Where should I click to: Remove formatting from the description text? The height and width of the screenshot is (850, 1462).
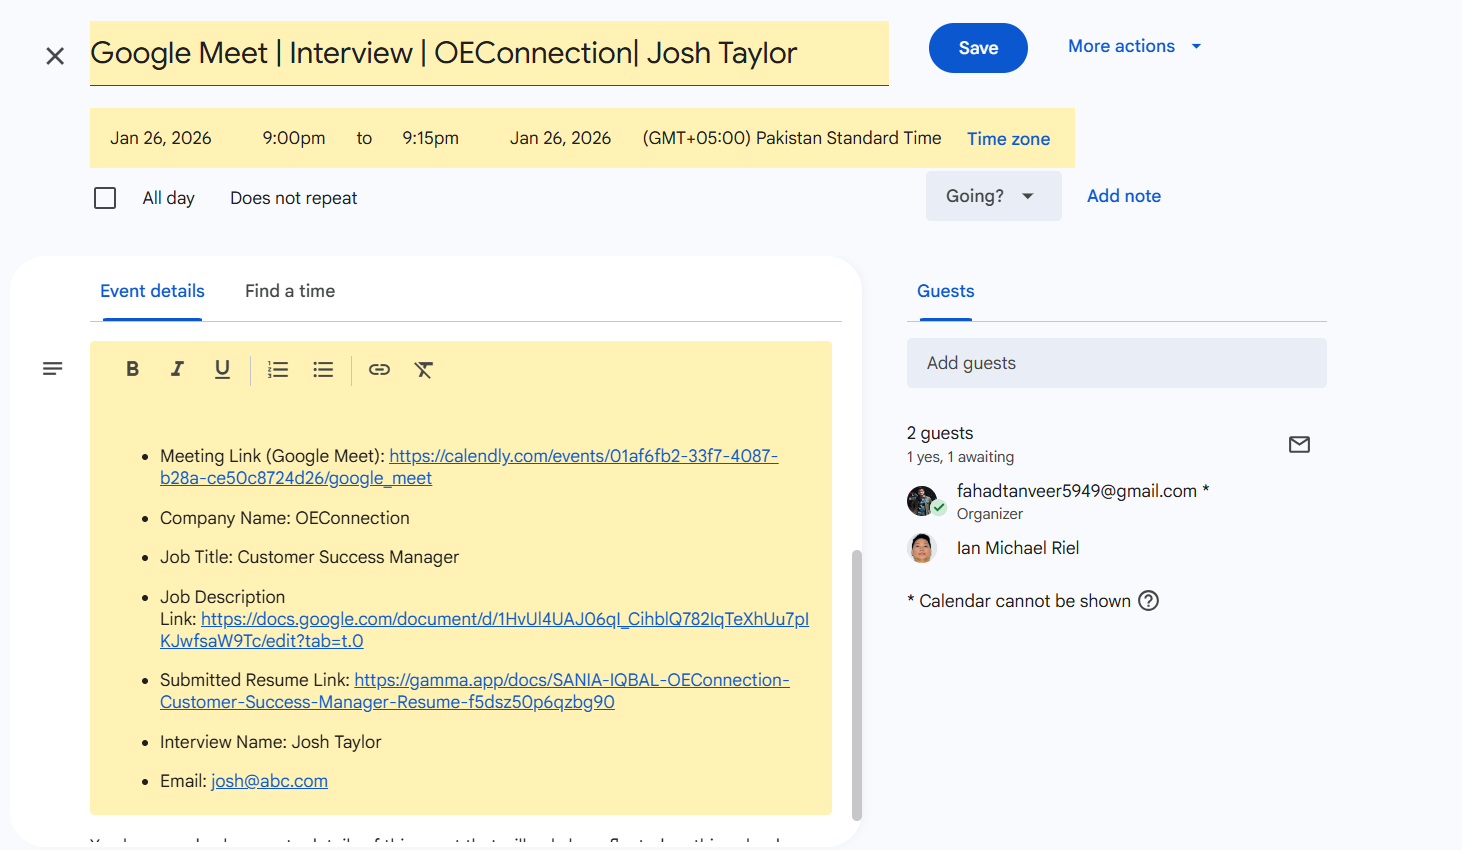(x=424, y=369)
